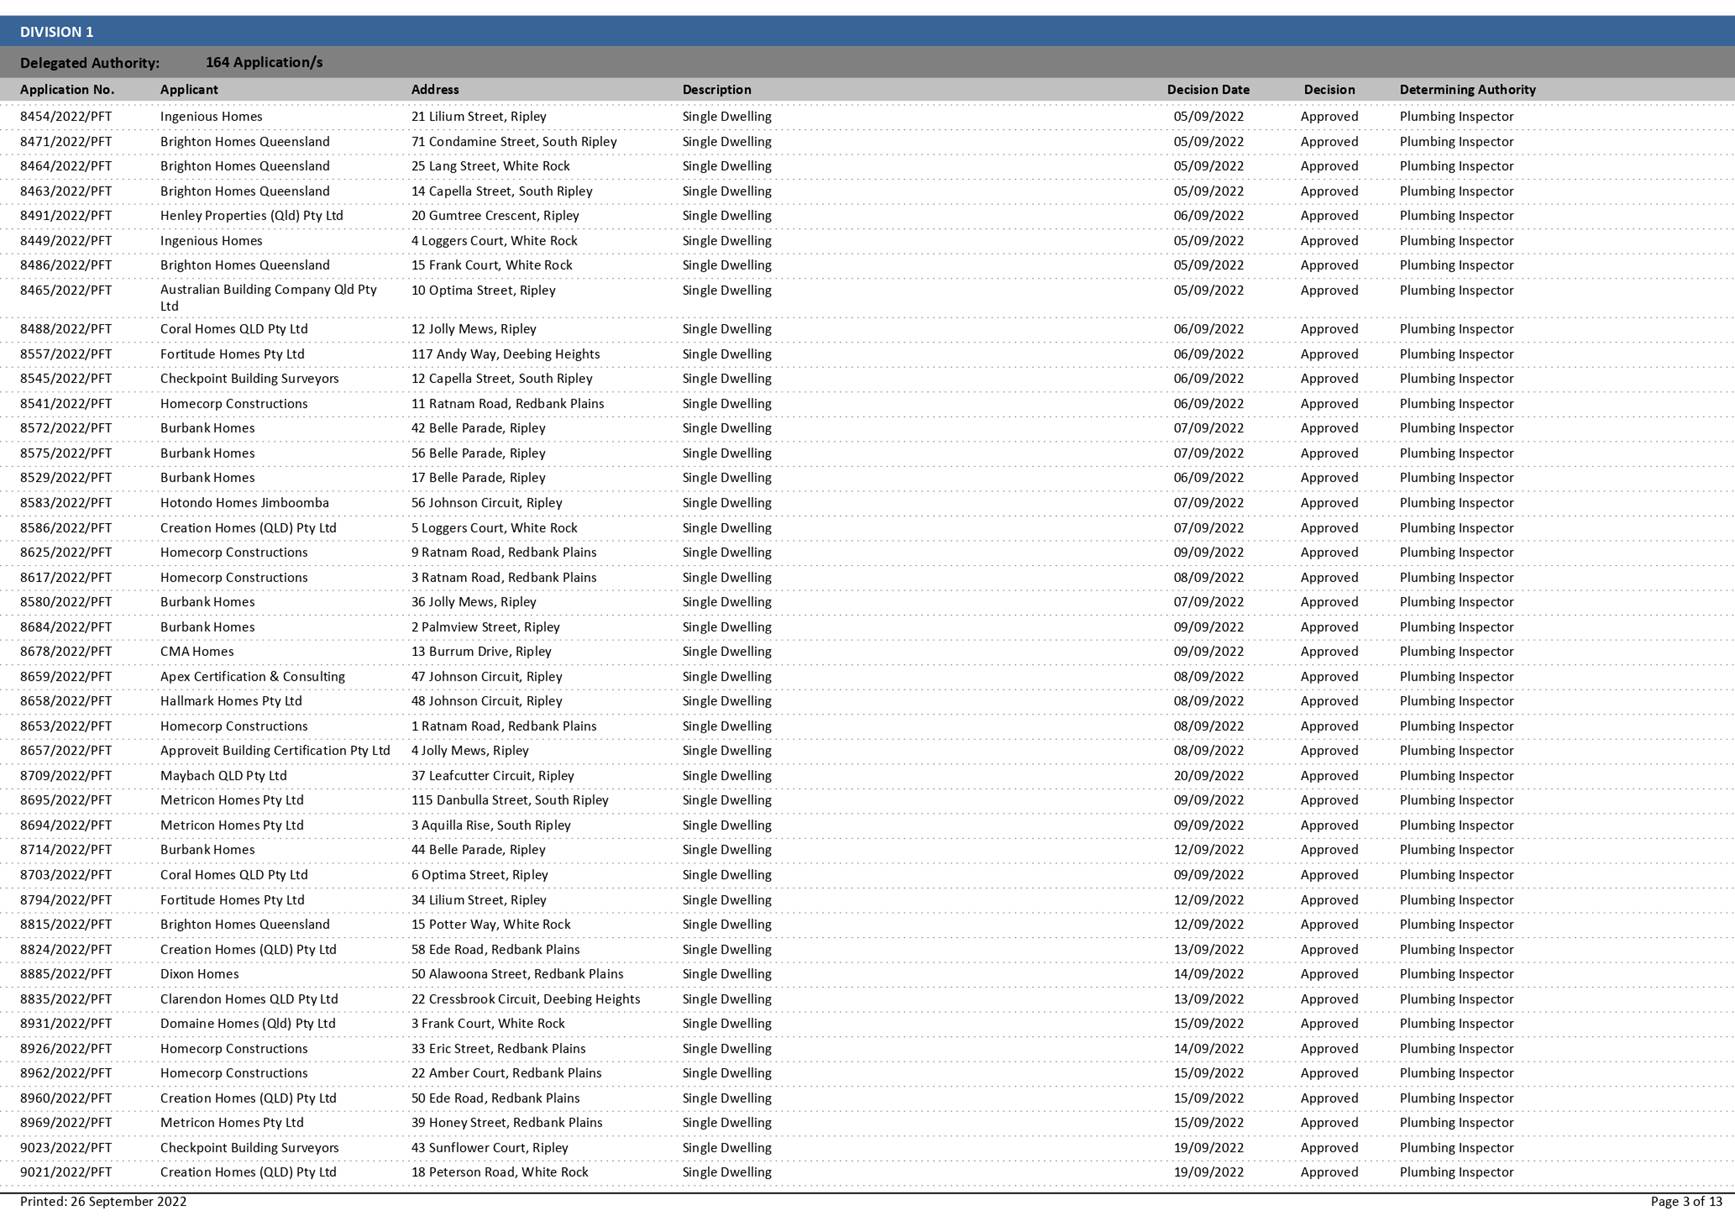This screenshot has width=1735, height=1227.
Task: Select applicant Hallmark Homes Pty Ltd
Action: click(x=230, y=701)
